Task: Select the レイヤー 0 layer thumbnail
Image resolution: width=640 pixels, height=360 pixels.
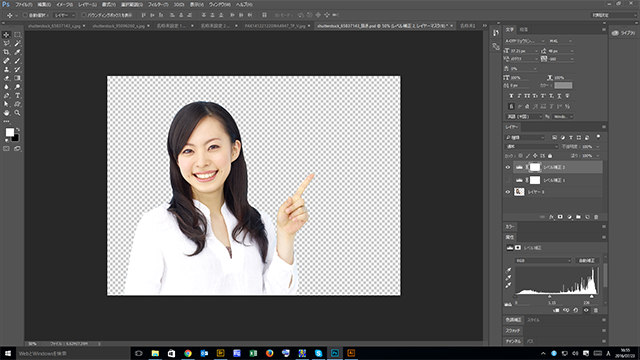Action: pos(519,192)
